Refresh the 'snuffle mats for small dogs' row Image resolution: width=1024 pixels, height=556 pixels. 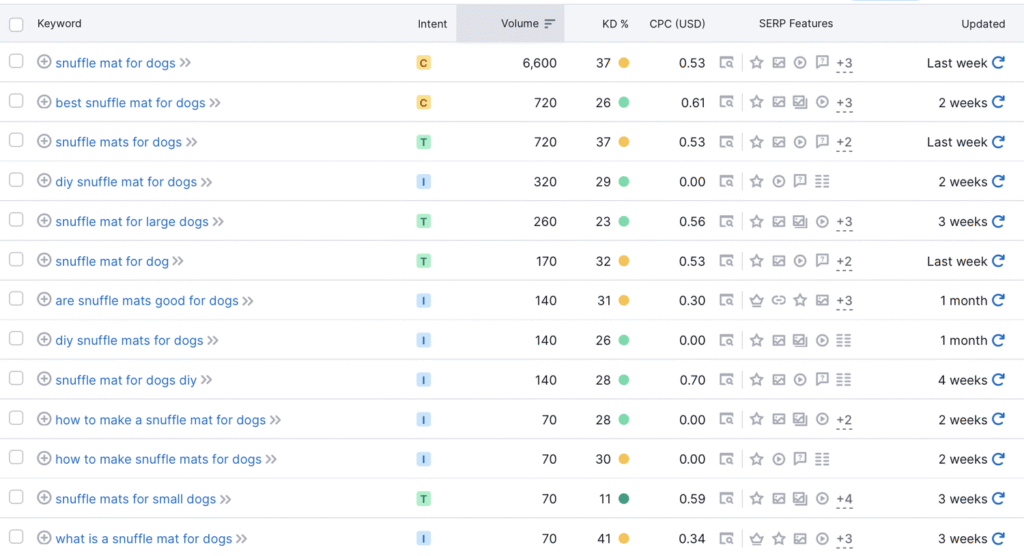click(998, 499)
